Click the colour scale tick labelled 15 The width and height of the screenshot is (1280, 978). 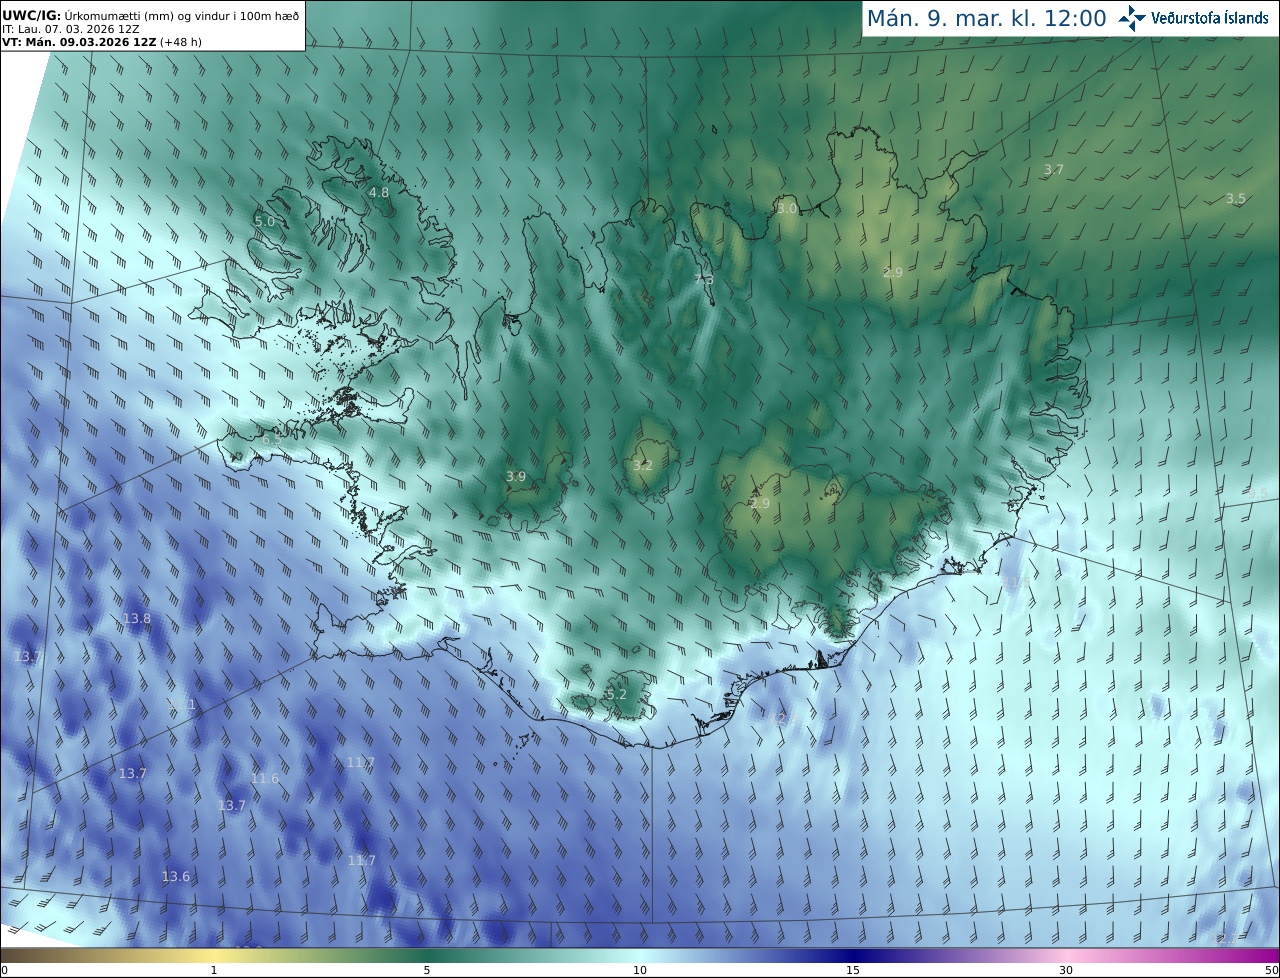pos(853,970)
